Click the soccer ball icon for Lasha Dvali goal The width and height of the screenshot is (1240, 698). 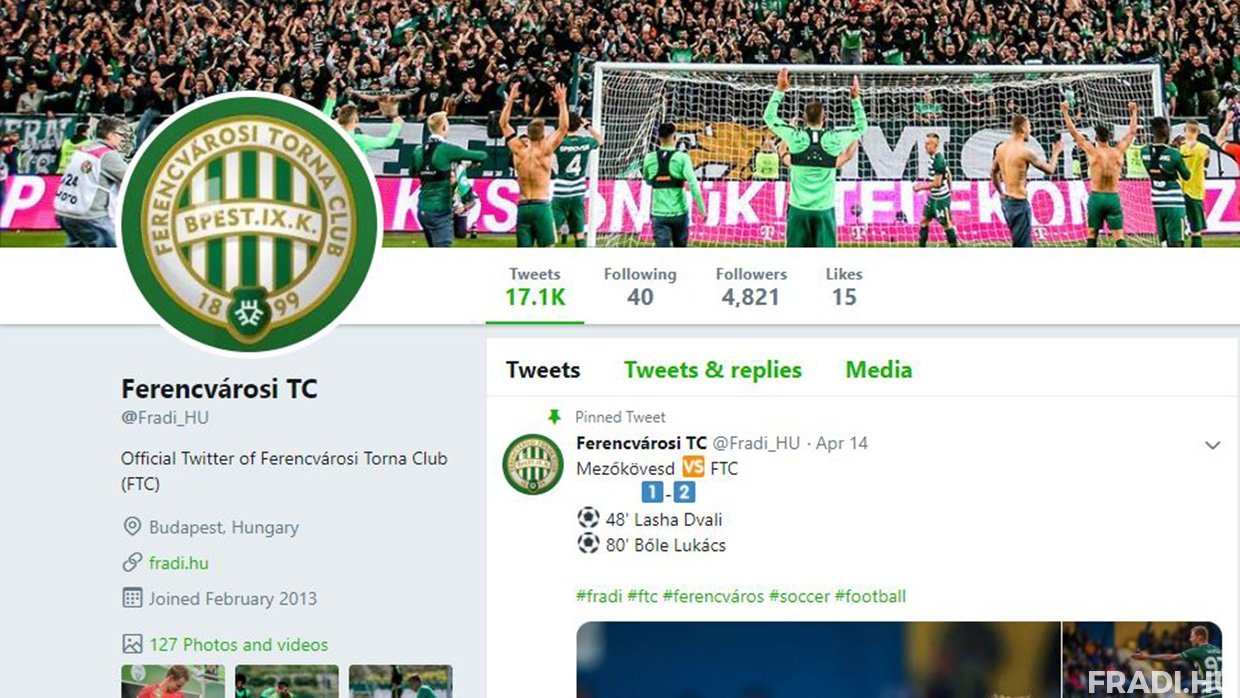pos(588,518)
